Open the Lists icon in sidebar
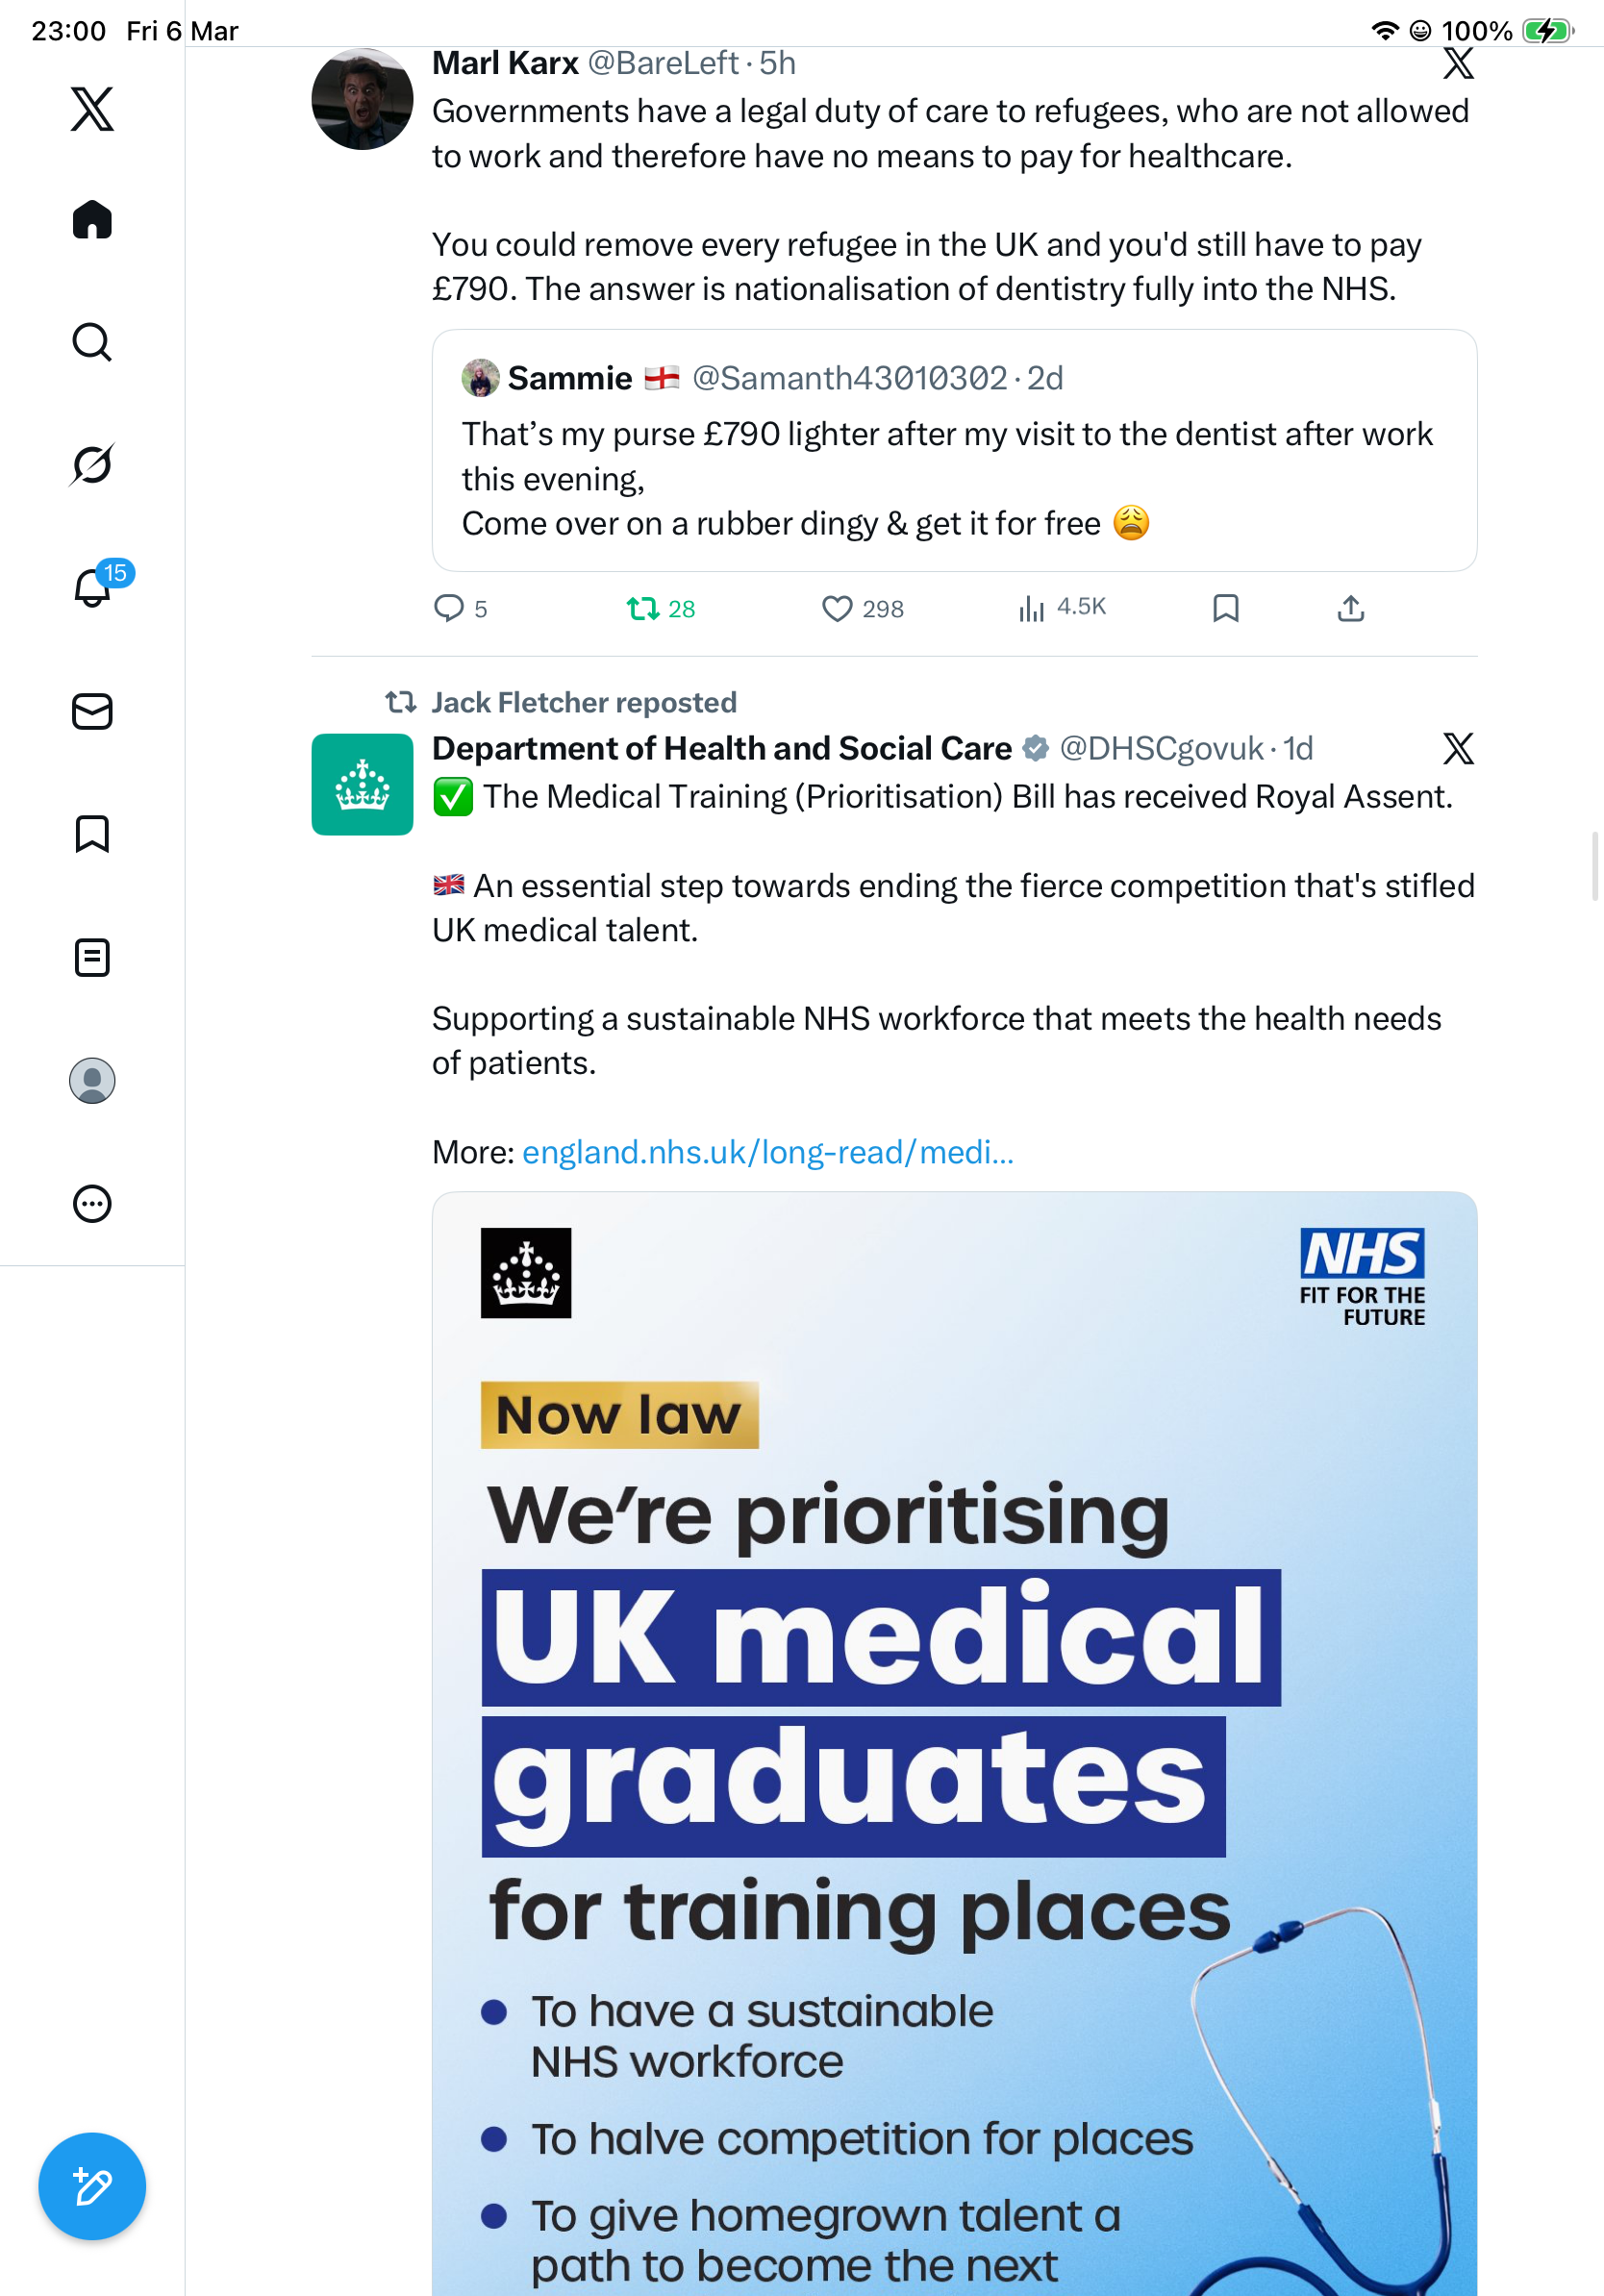This screenshot has width=1604, height=2296. click(92, 957)
